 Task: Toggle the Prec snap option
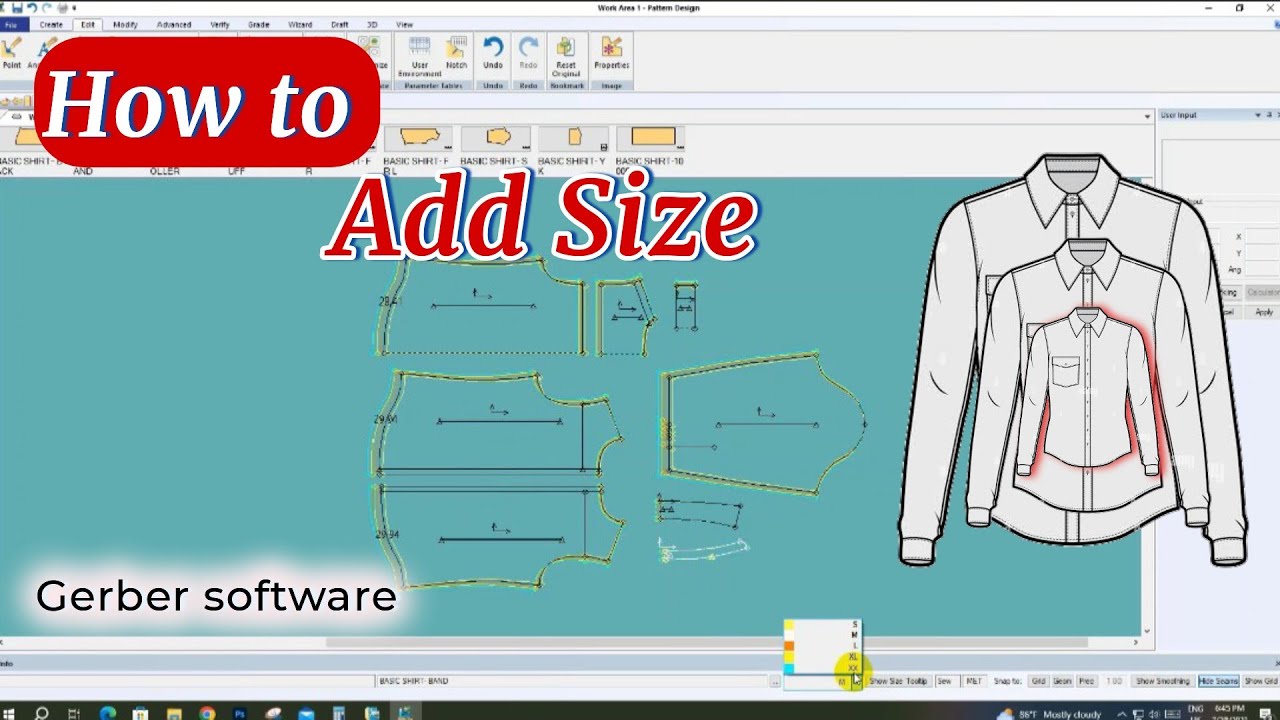click(x=1086, y=681)
